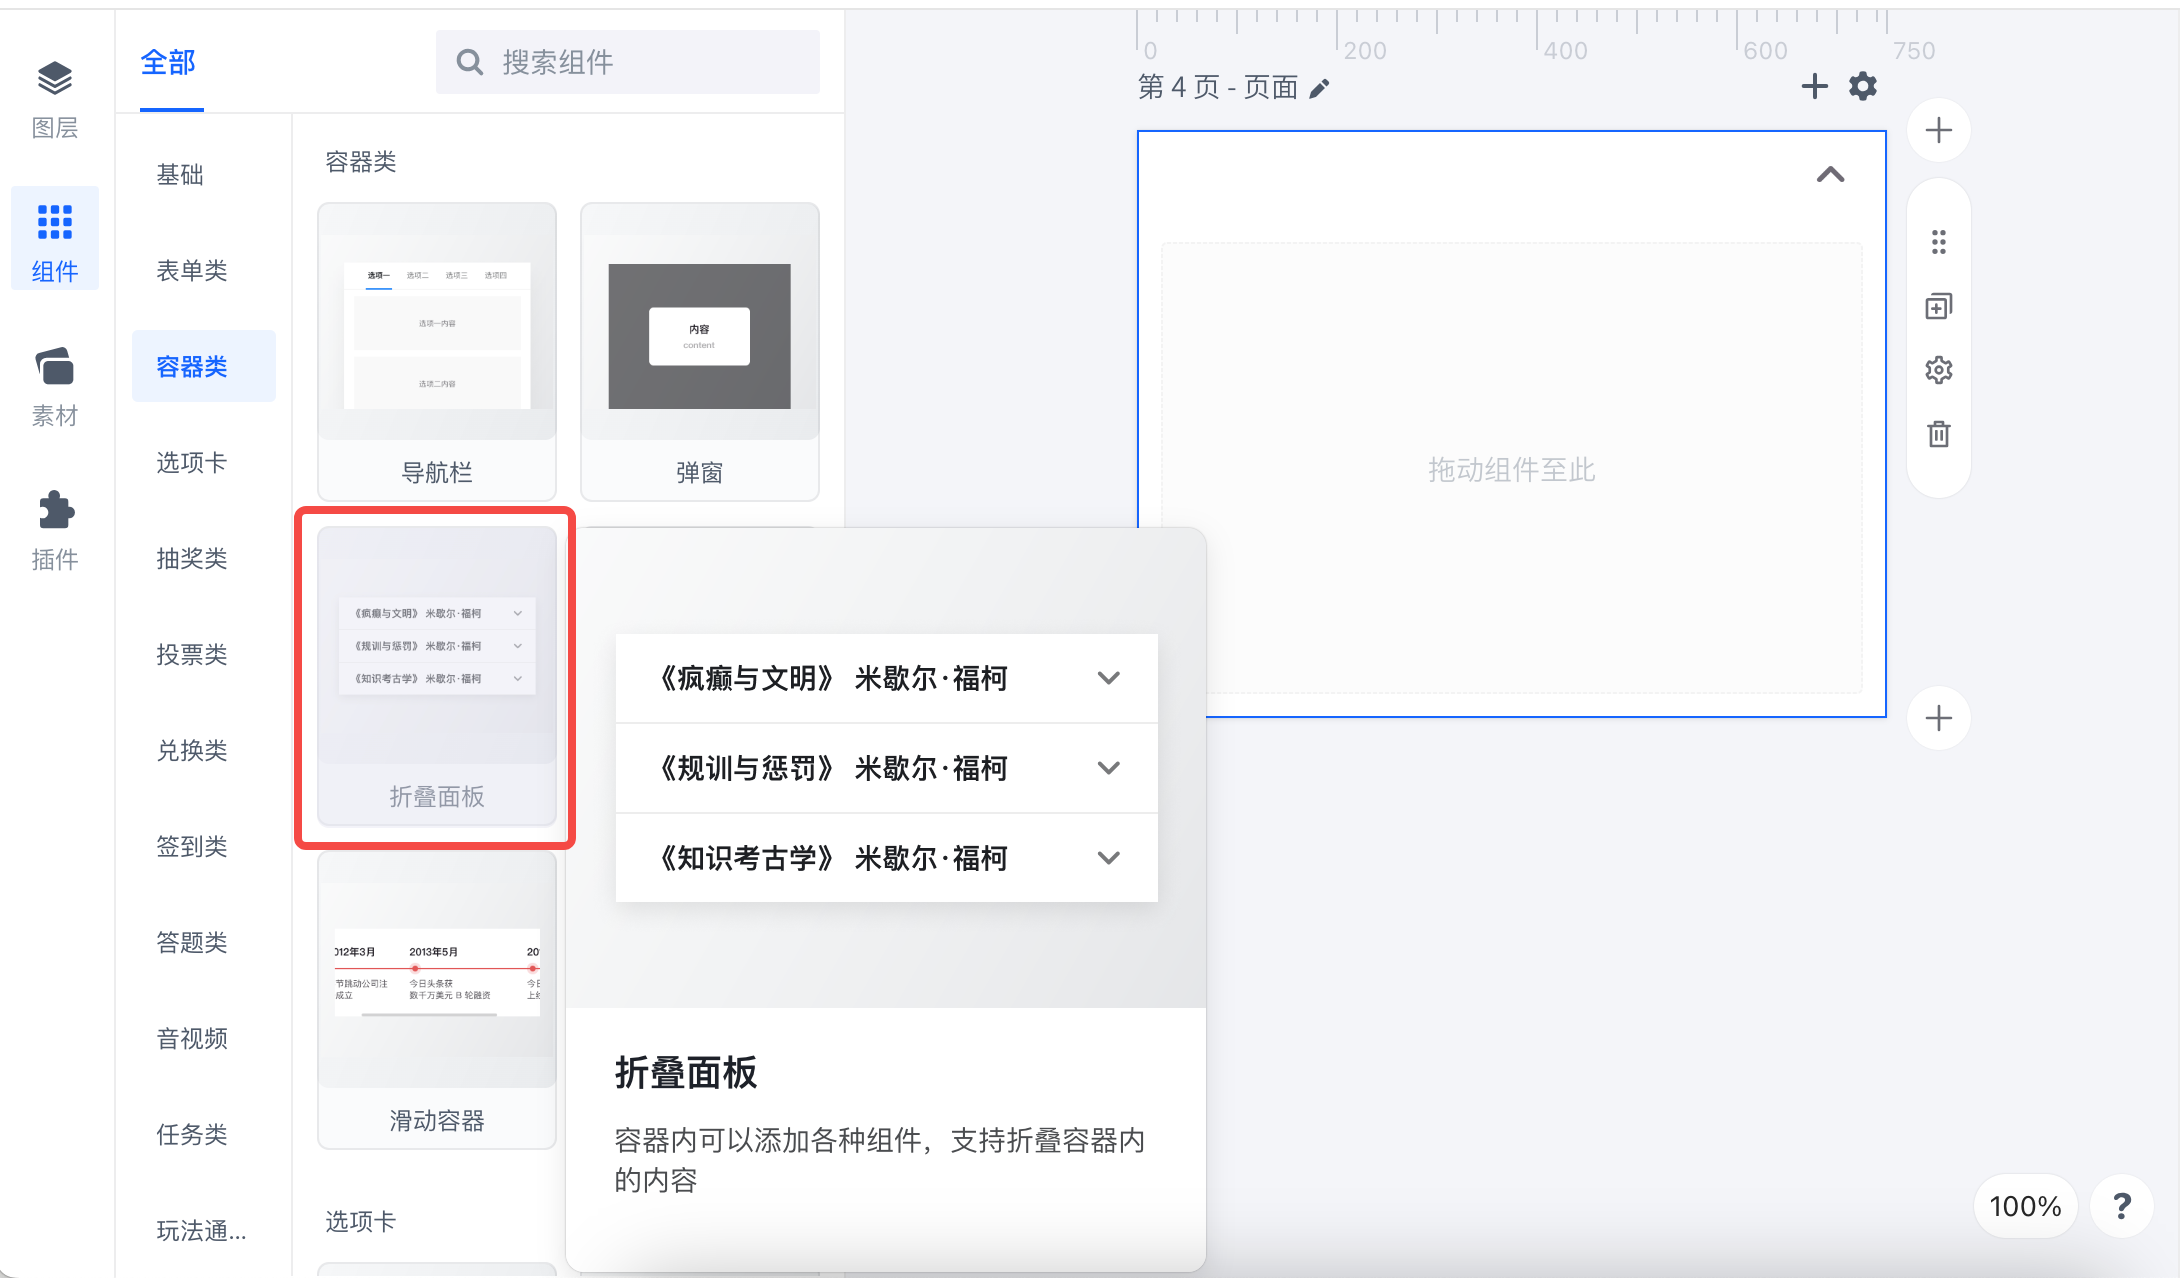This screenshot has width=2180, height=1278.
Task: Open the 素材 materials panel
Action: [55, 388]
